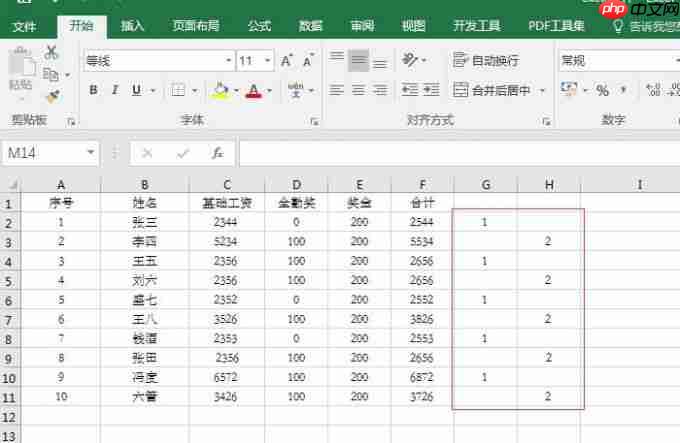Open clipboard group dialog launcher

pyautogui.click(x=71, y=122)
